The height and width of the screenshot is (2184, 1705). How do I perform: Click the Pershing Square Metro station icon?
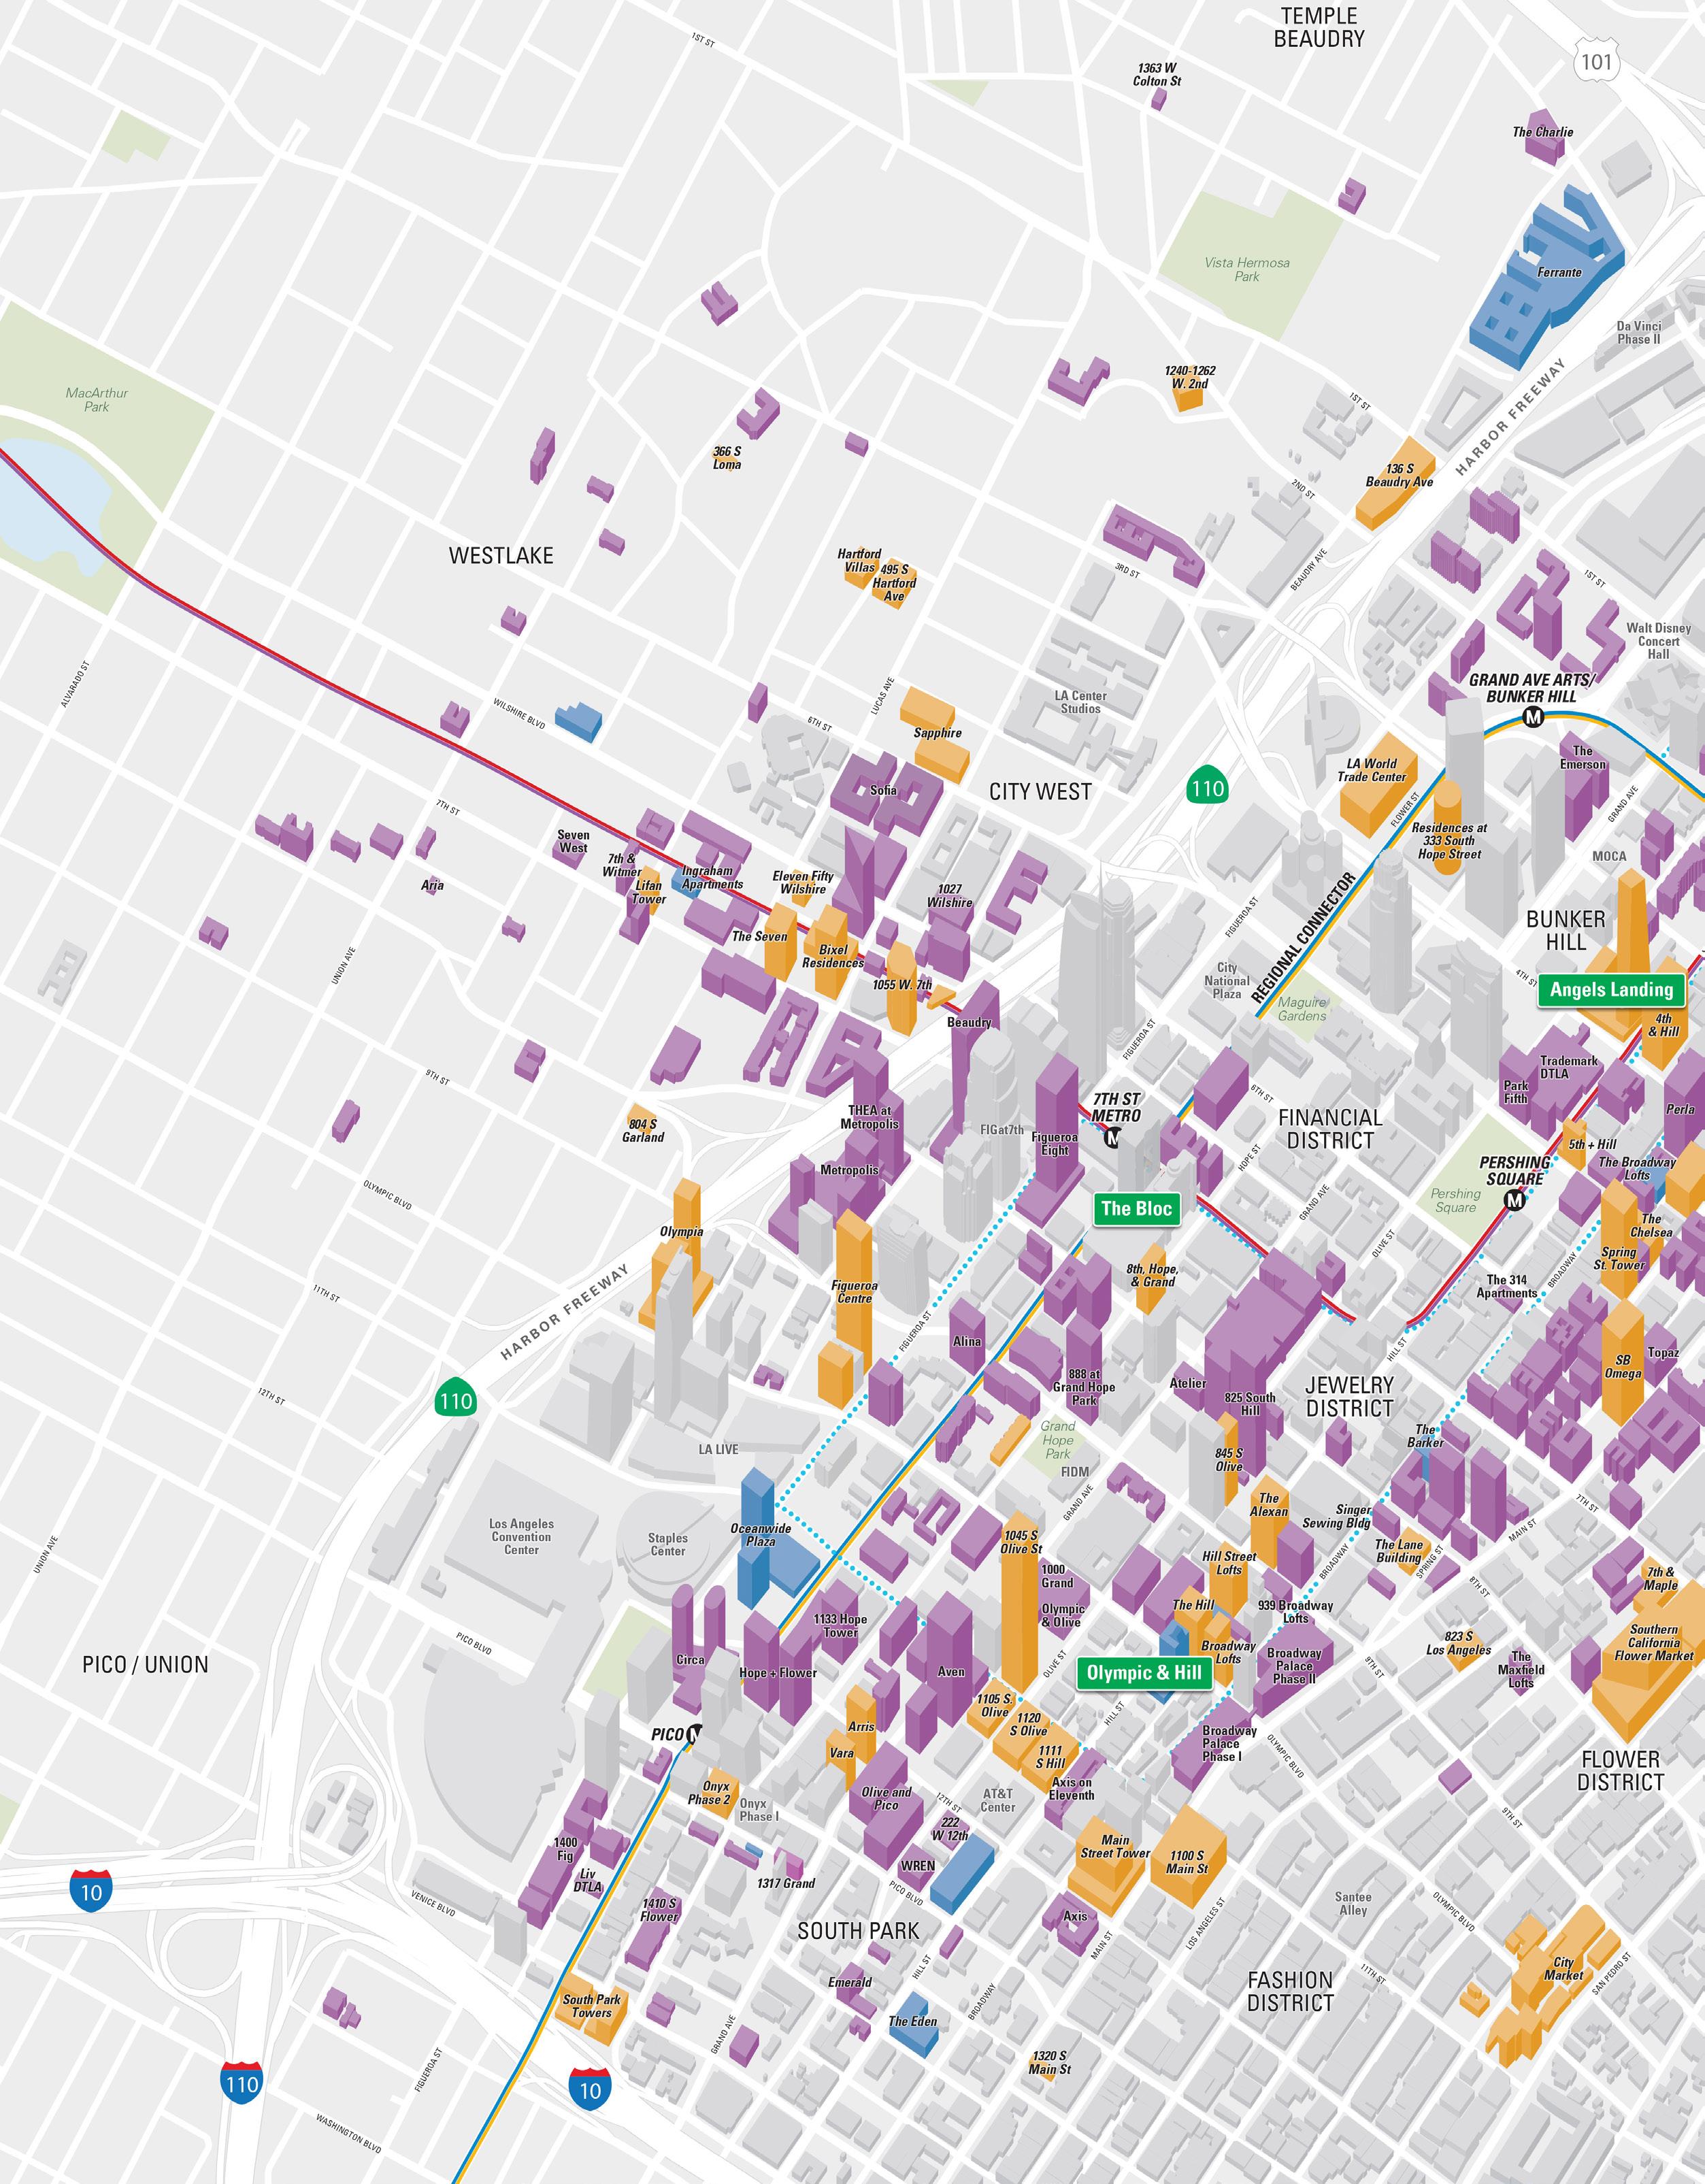pos(1515,1200)
